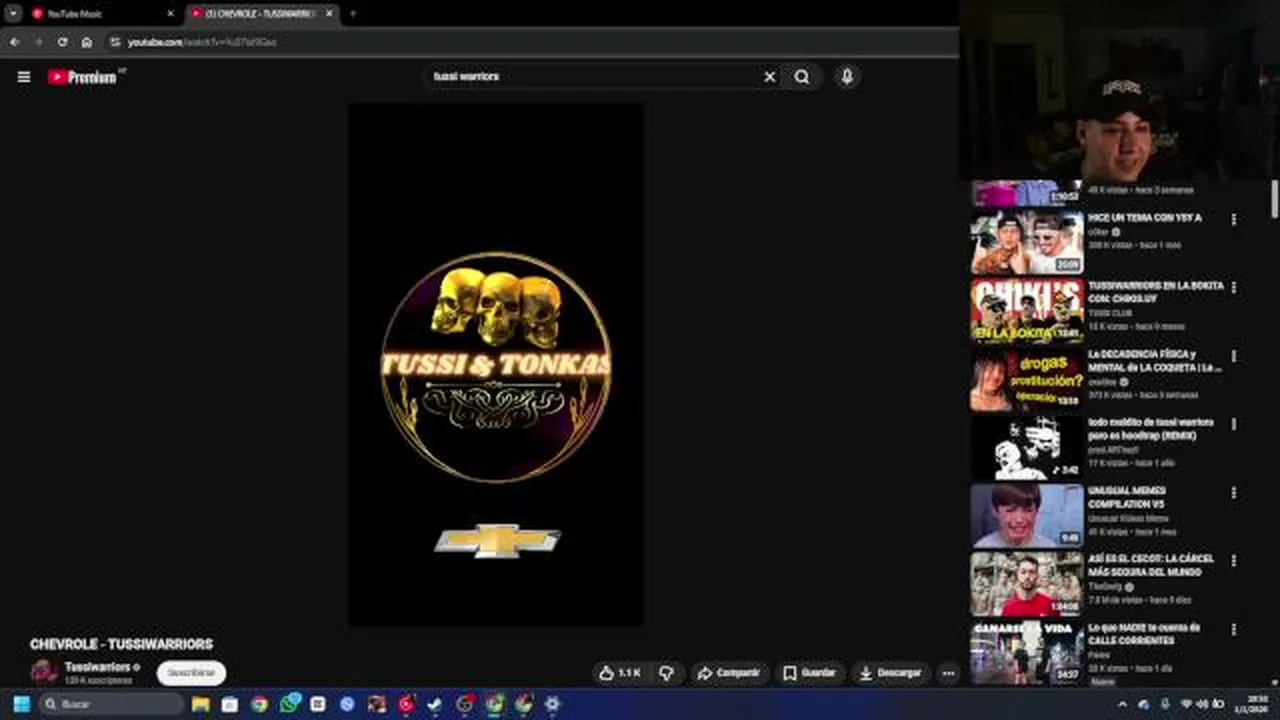Screen dimensions: 1280x720
Task: Open Steam from the taskbar
Action: click(x=435, y=704)
